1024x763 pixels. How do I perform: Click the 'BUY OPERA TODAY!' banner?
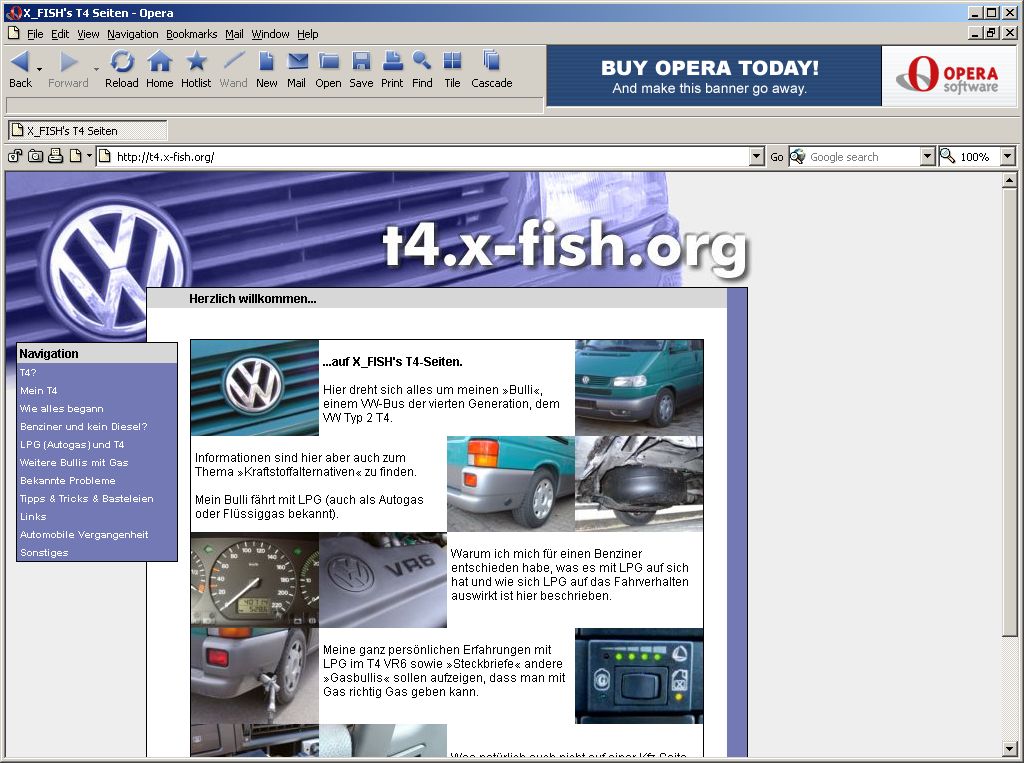pyautogui.click(x=714, y=76)
